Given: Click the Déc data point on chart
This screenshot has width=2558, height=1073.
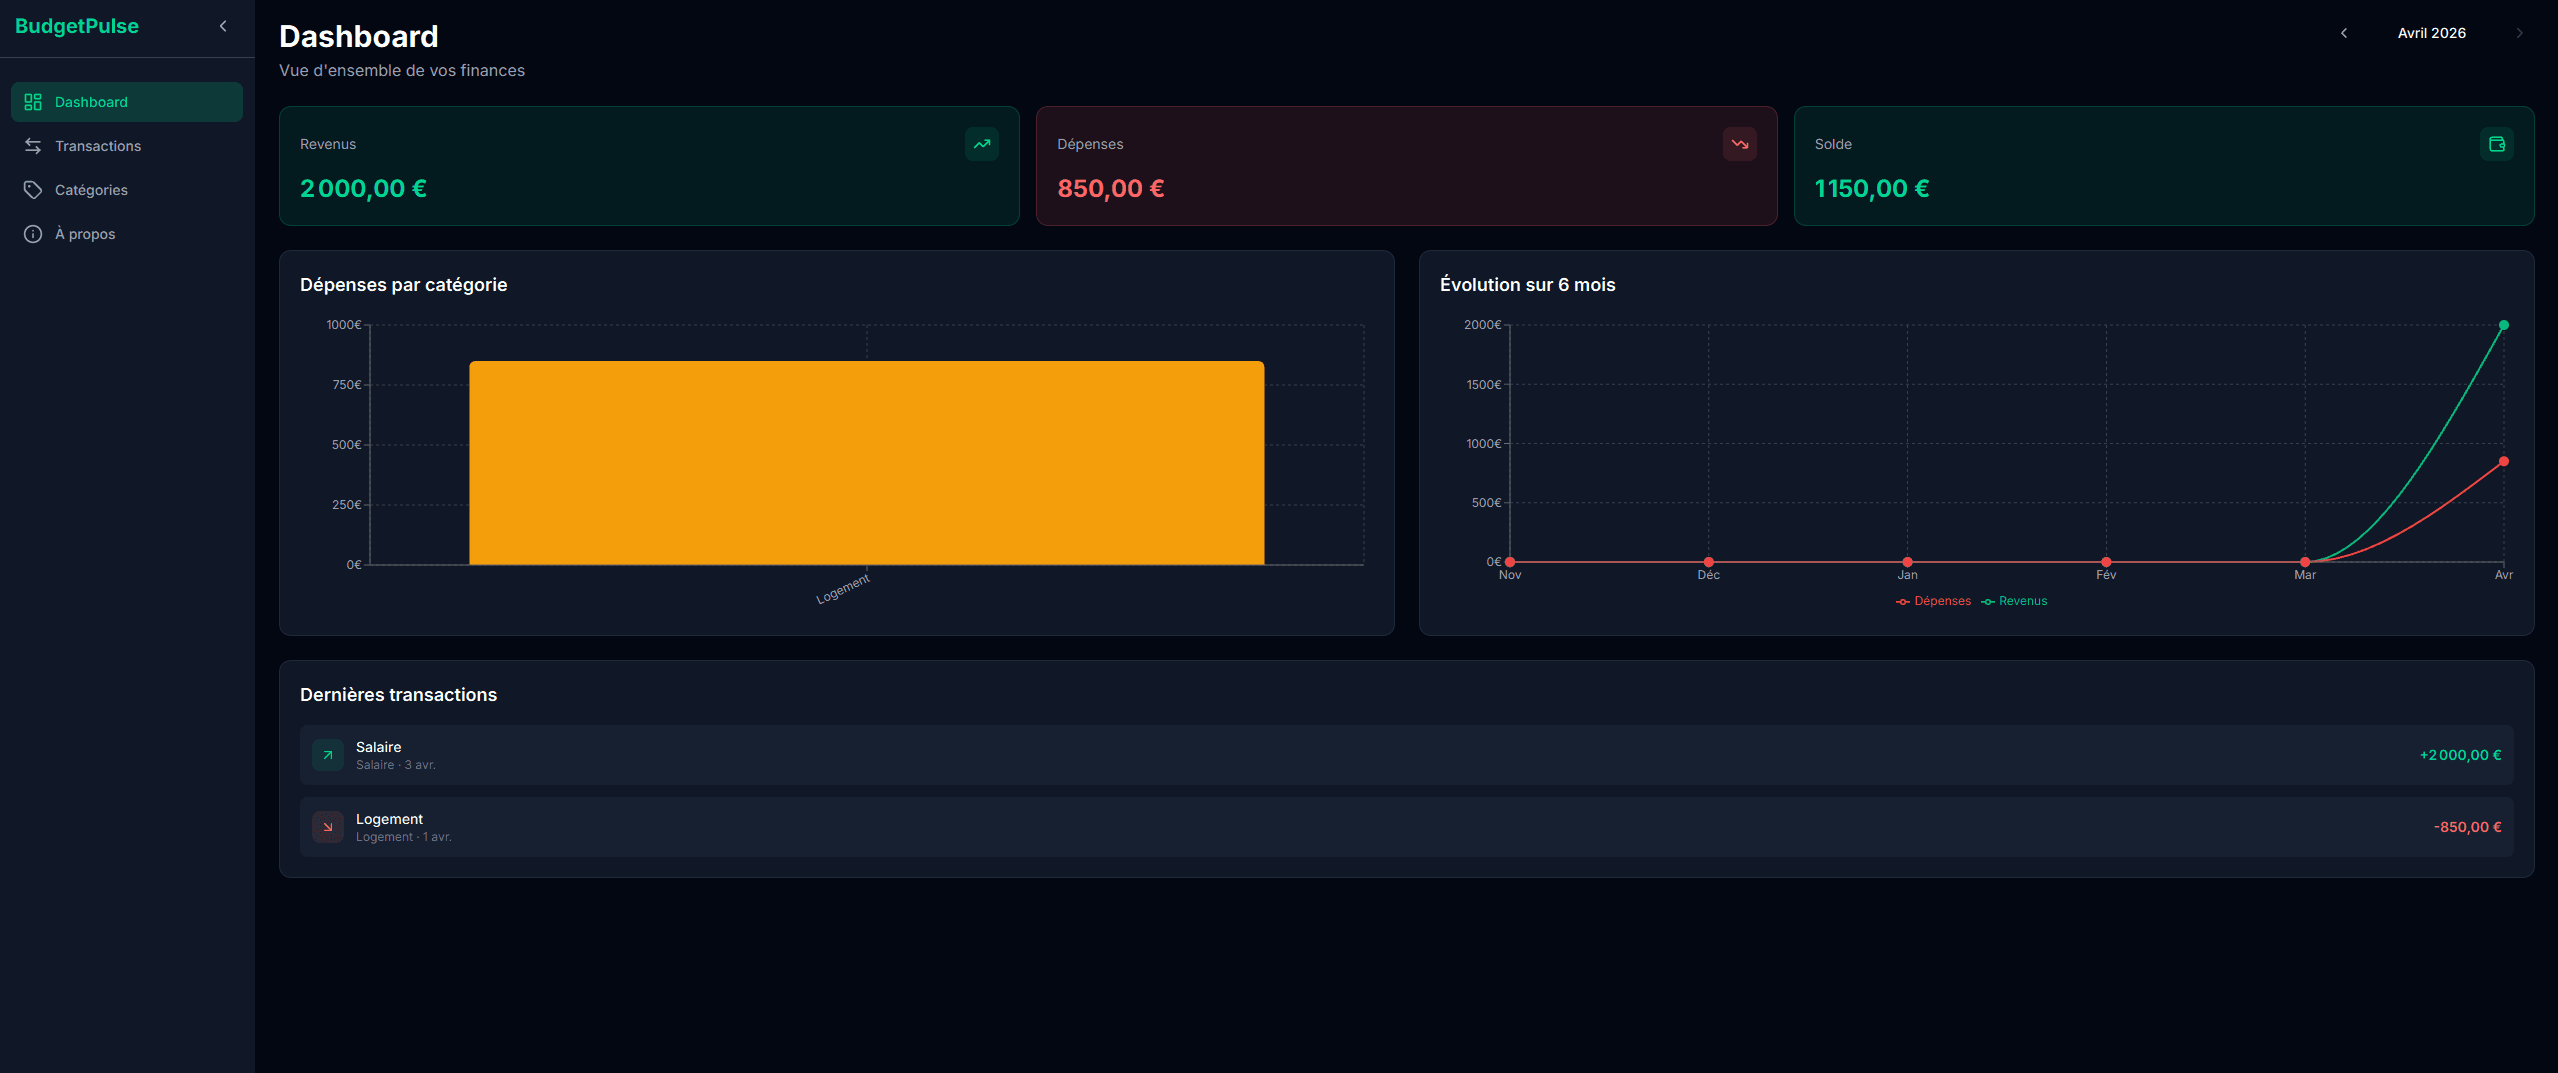Looking at the screenshot, I should (x=1709, y=562).
